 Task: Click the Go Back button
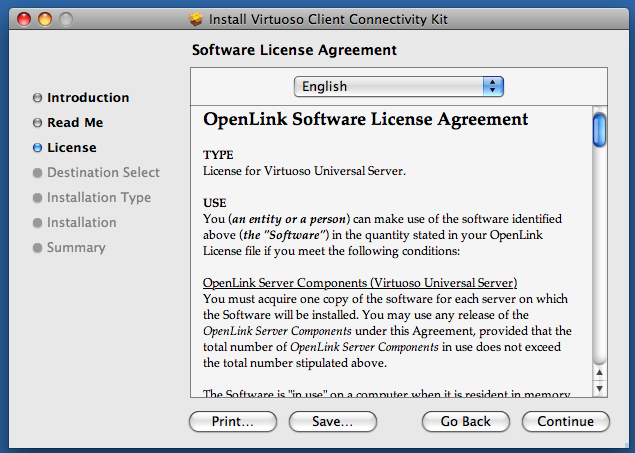[x=466, y=421]
